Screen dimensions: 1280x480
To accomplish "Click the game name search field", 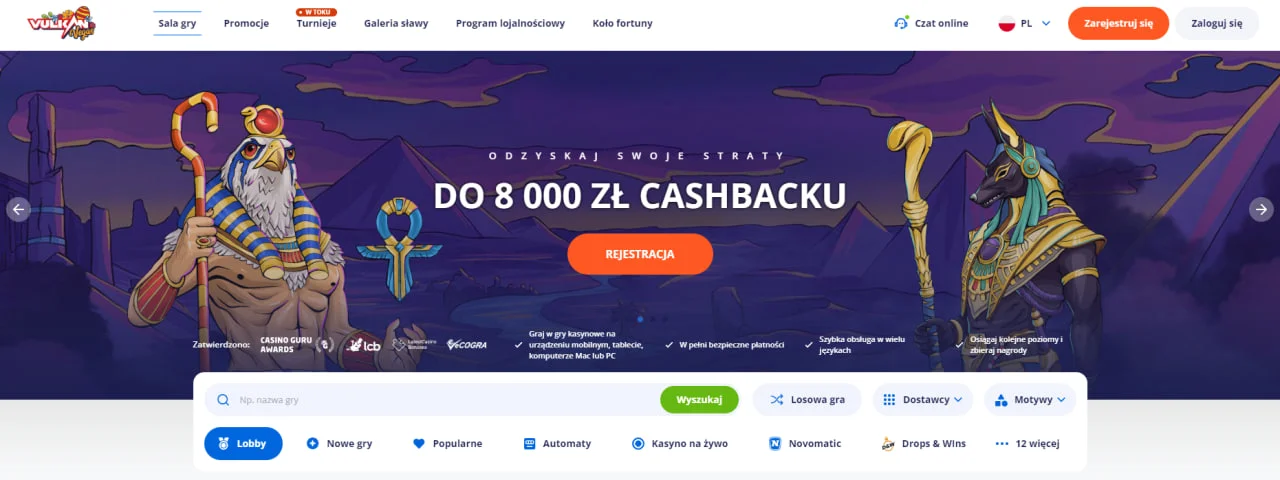I will (432, 400).
